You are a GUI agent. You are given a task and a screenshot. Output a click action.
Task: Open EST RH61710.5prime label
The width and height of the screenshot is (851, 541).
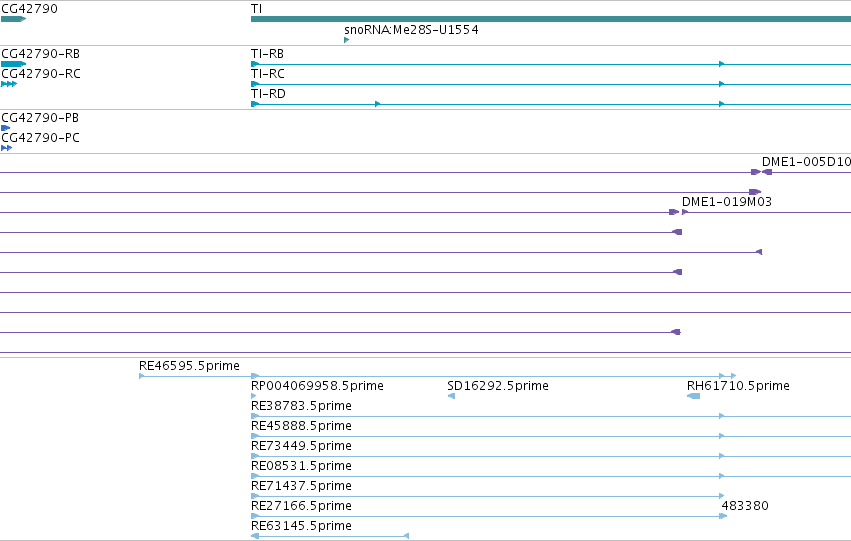738,386
